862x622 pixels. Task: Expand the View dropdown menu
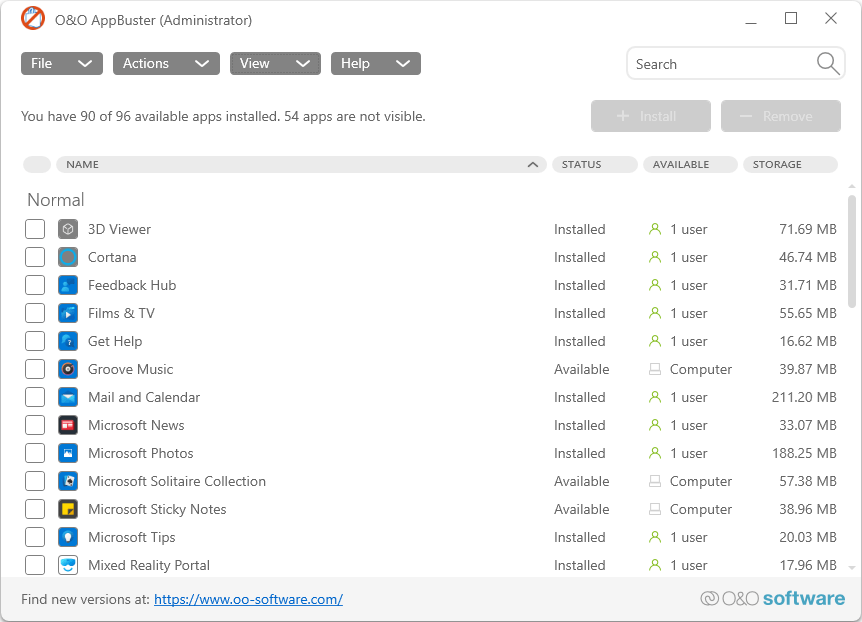pos(275,63)
